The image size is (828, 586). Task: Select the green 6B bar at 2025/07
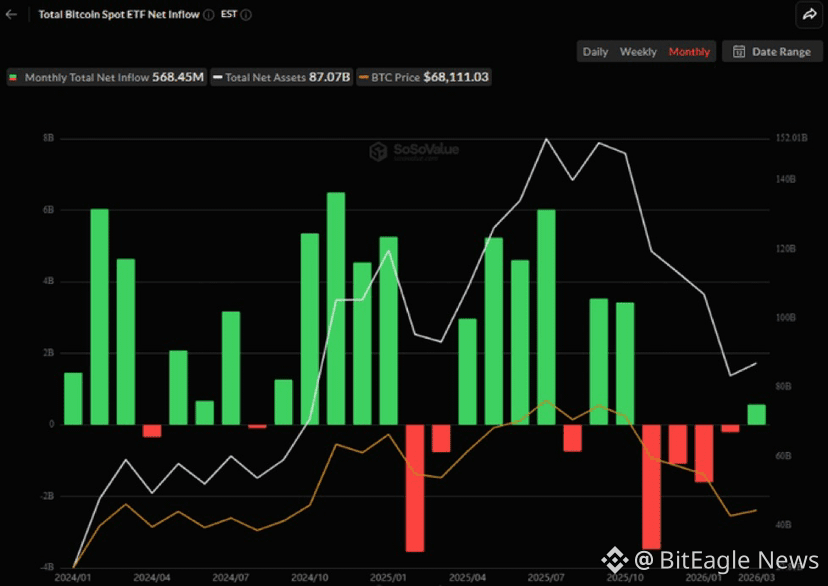click(x=546, y=317)
